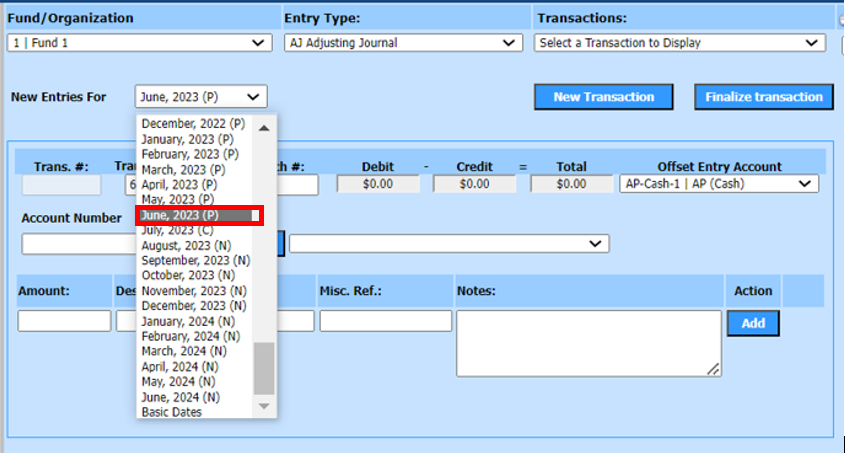The height and width of the screenshot is (453, 846).
Task: Click the dropdown list scroll down arrow
Action: pos(264,406)
